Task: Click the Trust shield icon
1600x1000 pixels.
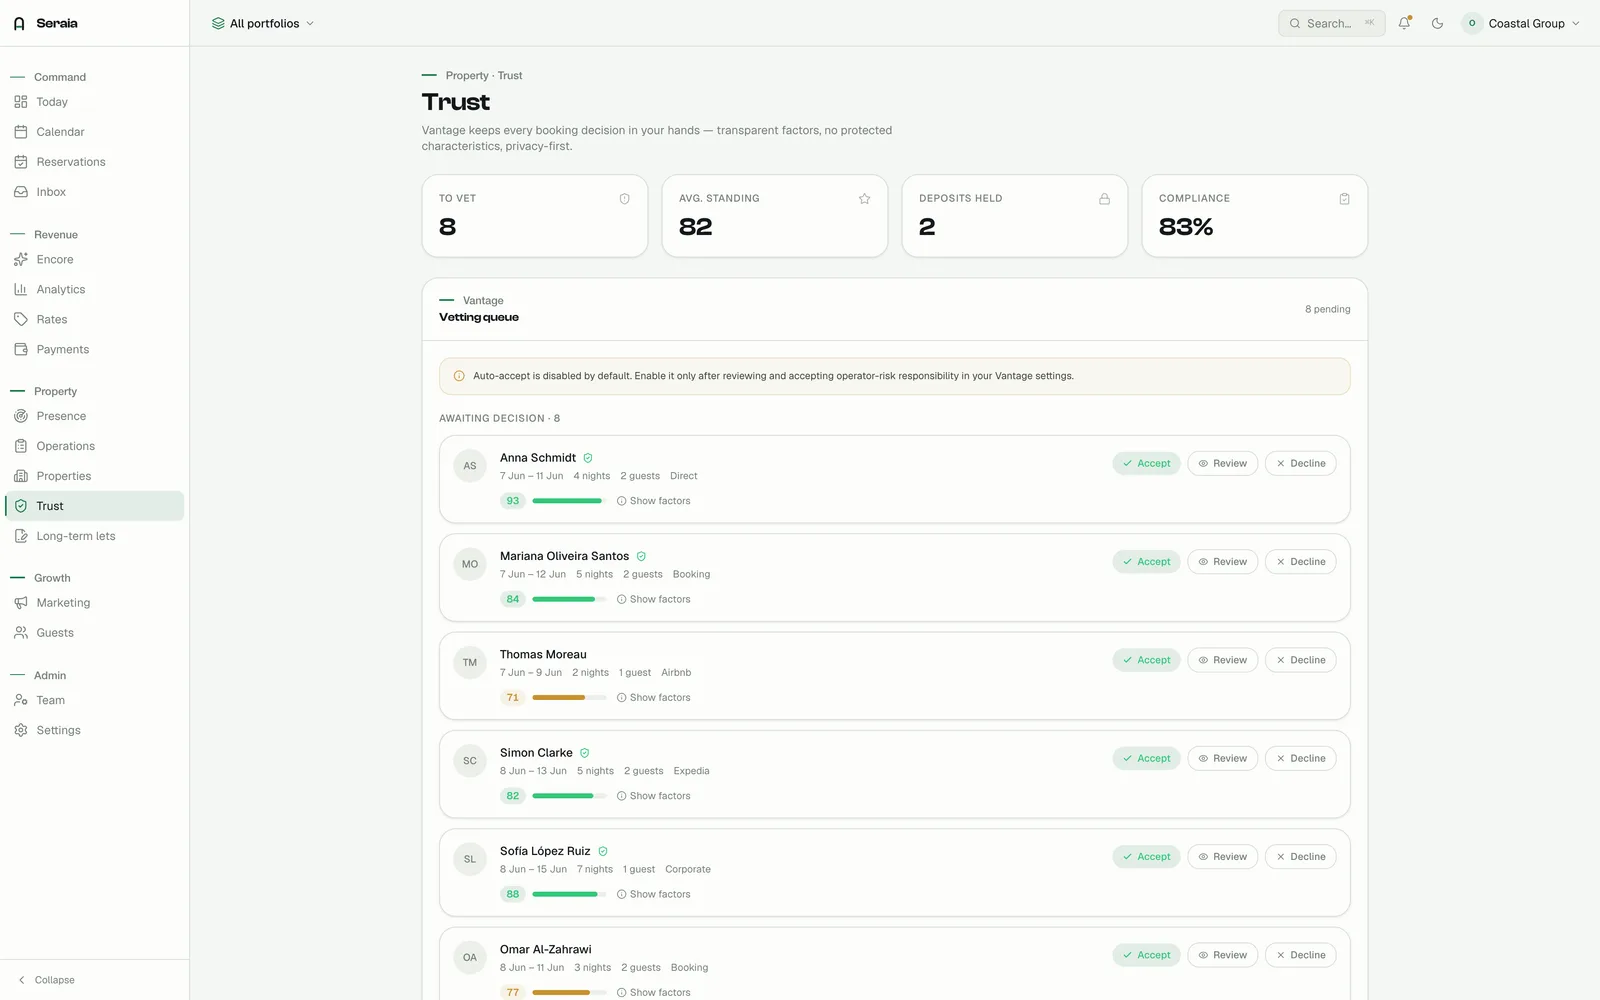Action: pos(21,506)
